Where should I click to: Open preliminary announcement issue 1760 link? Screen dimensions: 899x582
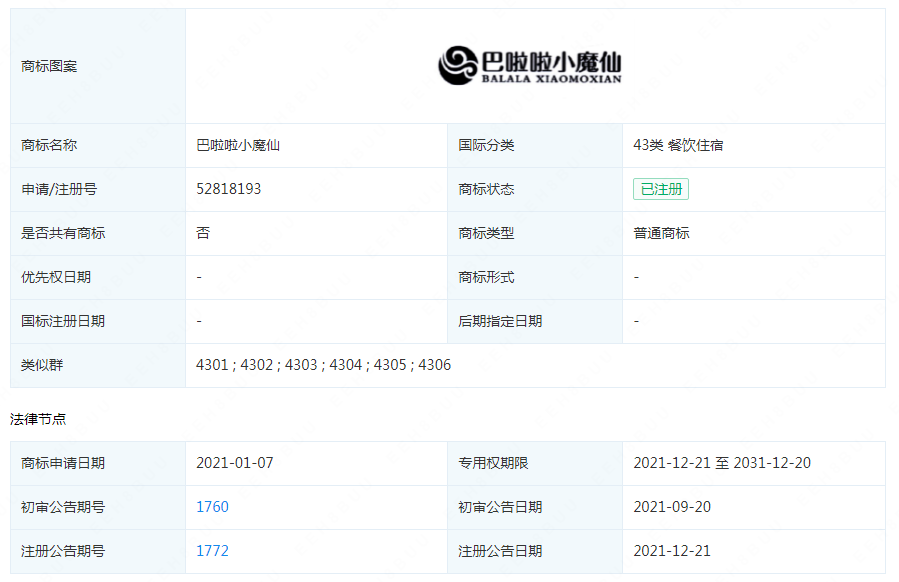[x=212, y=507]
